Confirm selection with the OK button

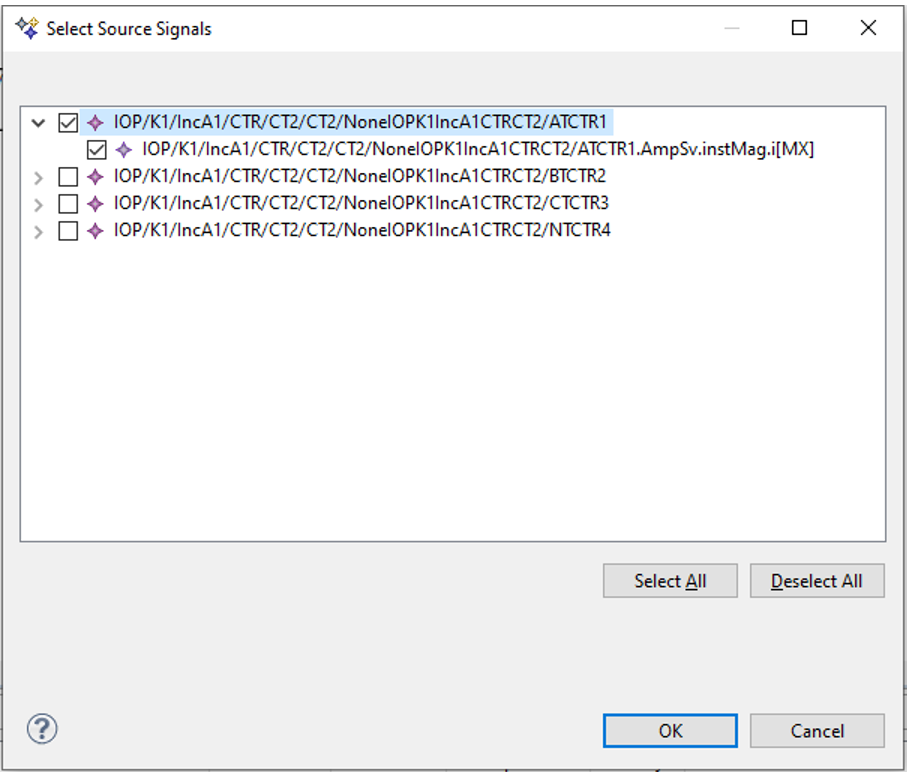point(670,731)
